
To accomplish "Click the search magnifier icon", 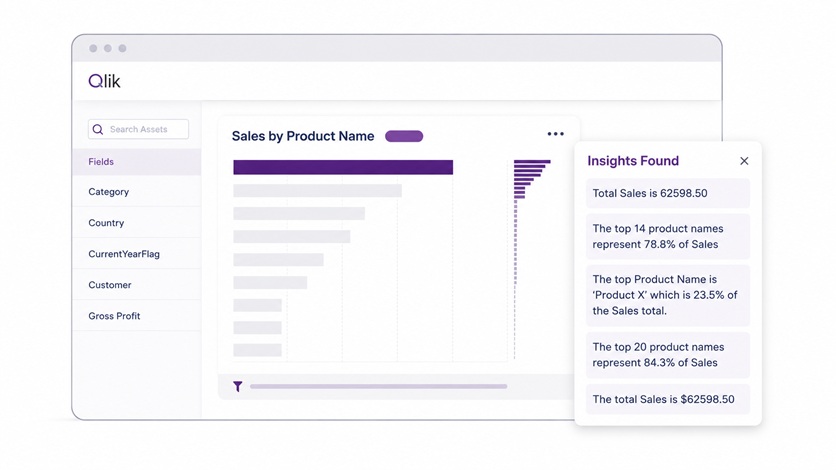I will (98, 129).
